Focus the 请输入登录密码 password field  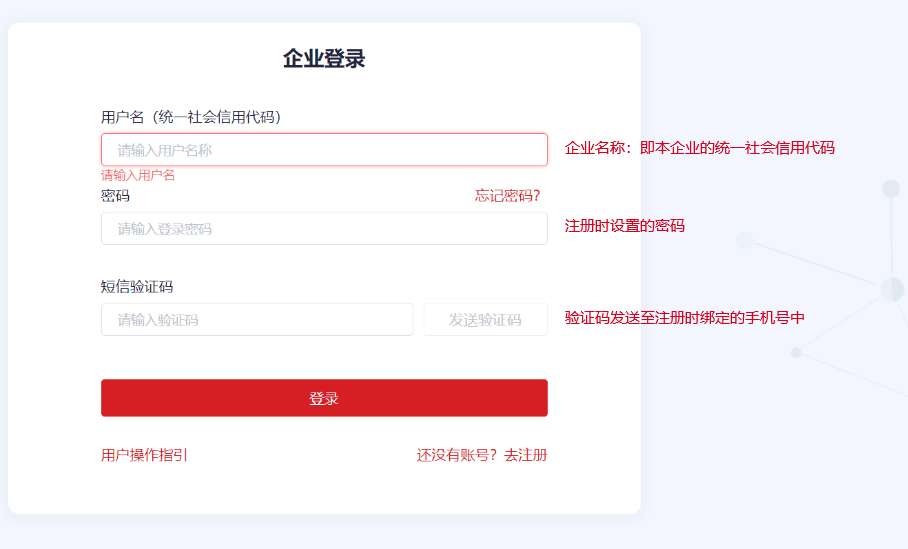[x=324, y=229]
